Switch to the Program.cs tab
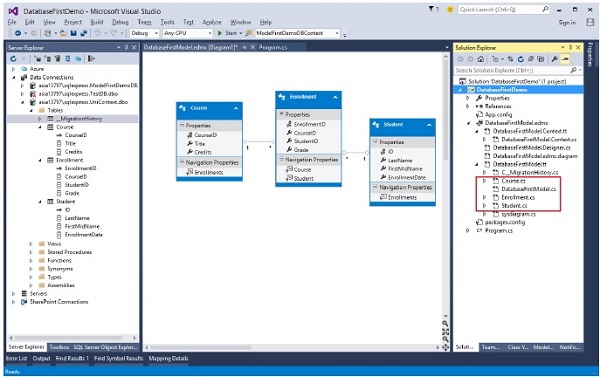Image resolution: width=600 pixels, height=377 pixels. coord(273,47)
